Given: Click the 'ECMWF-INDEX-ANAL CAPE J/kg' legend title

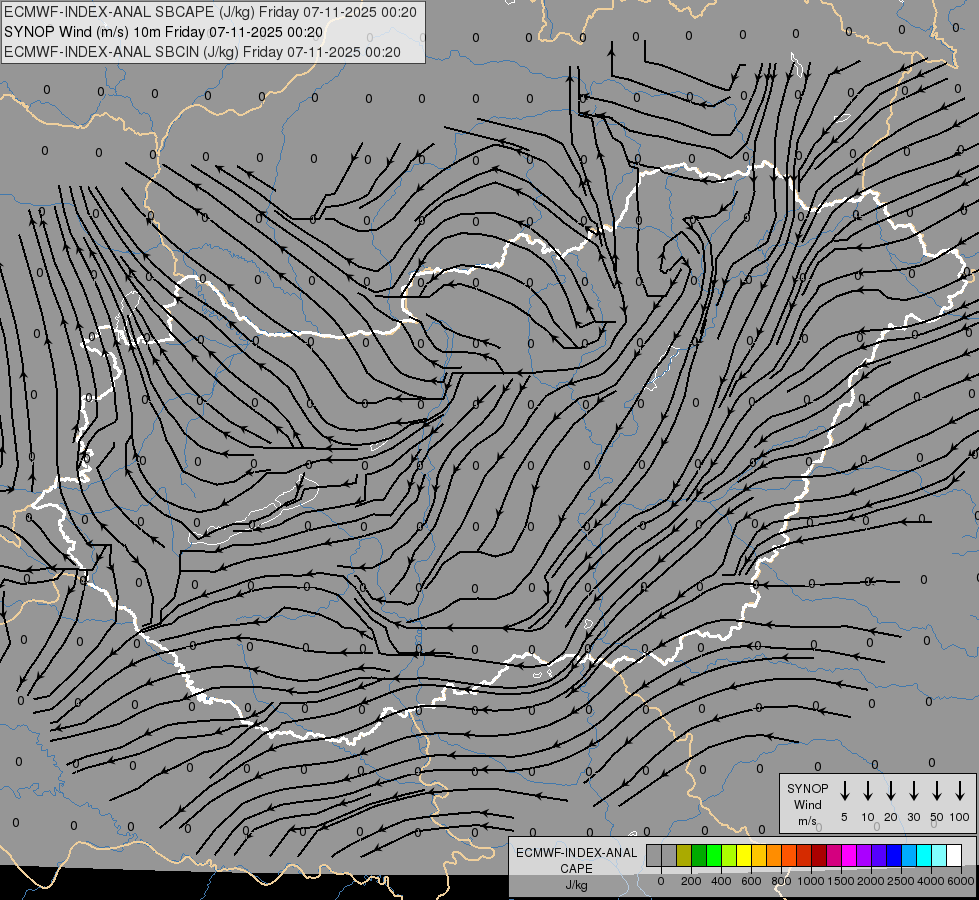Looking at the screenshot, I should 576,868.
